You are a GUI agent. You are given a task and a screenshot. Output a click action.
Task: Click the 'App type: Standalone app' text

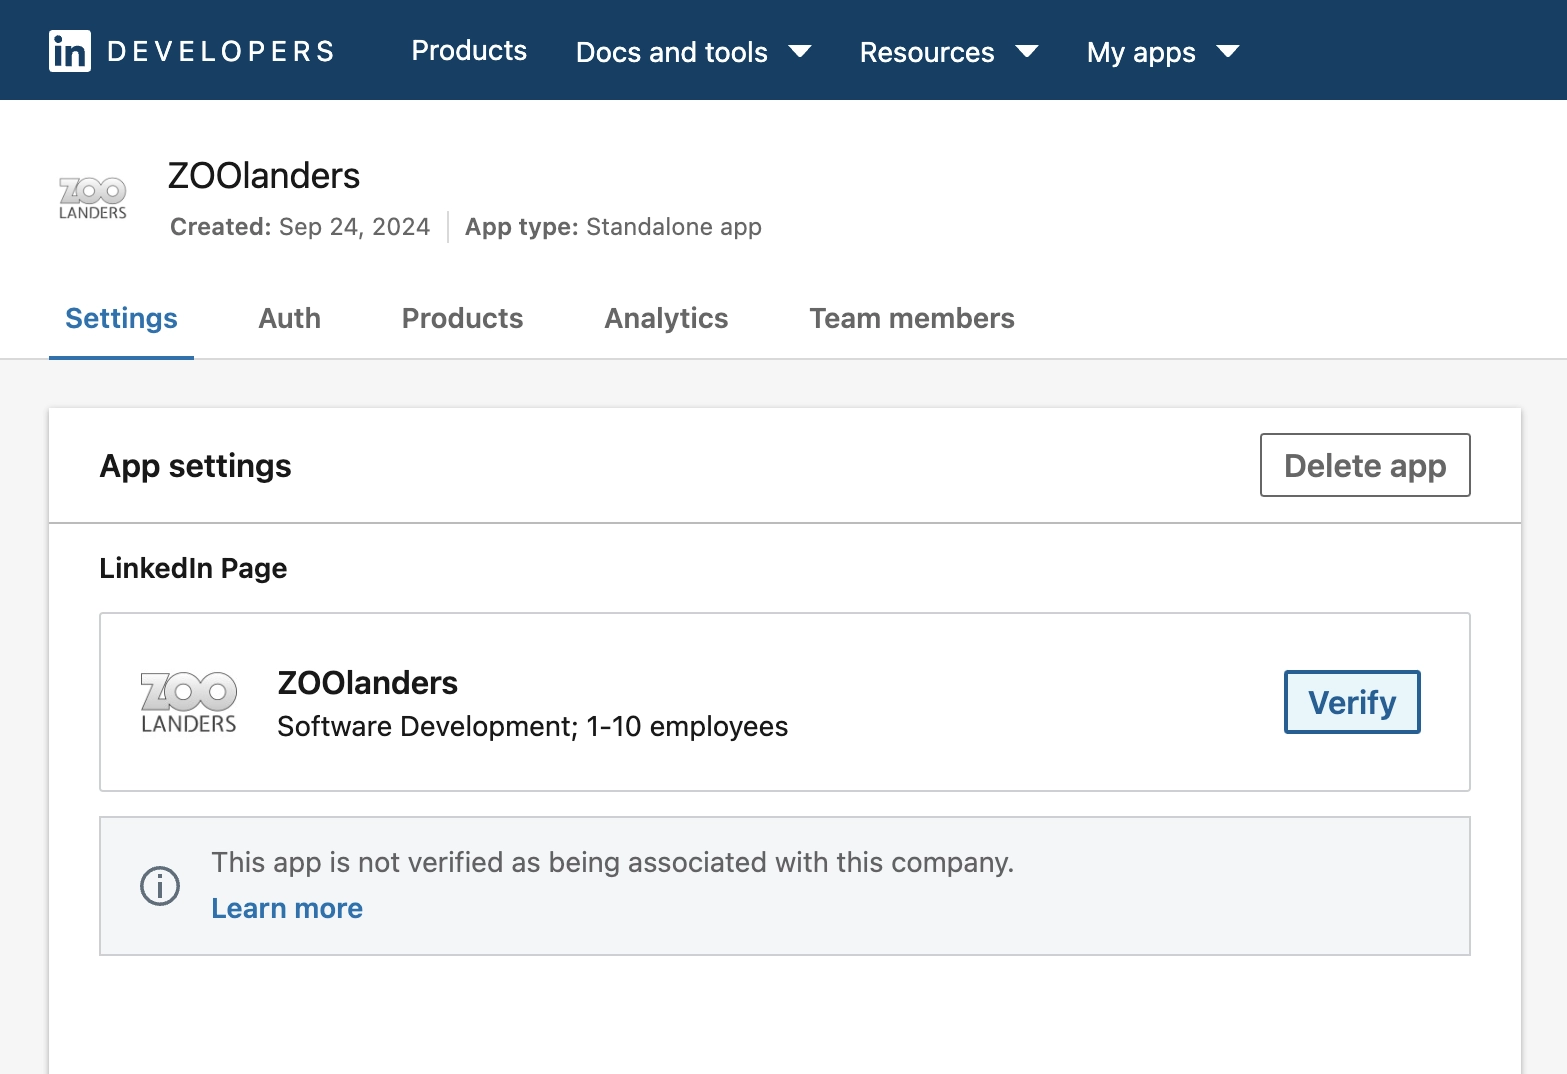click(x=613, y=227)
